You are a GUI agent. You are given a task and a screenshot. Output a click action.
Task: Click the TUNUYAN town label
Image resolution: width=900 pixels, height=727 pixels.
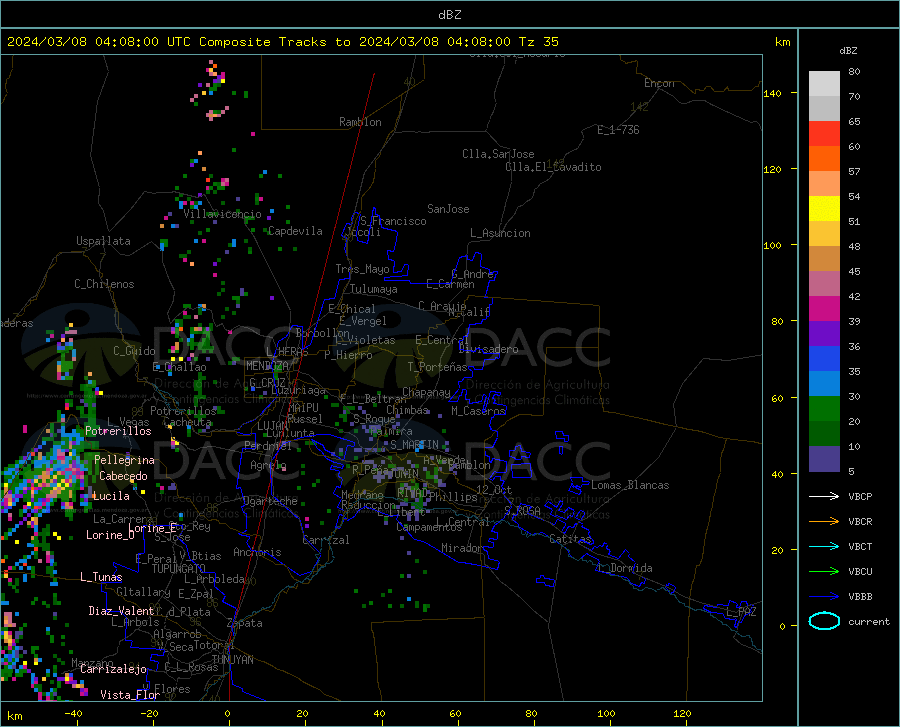pos(232,660)
